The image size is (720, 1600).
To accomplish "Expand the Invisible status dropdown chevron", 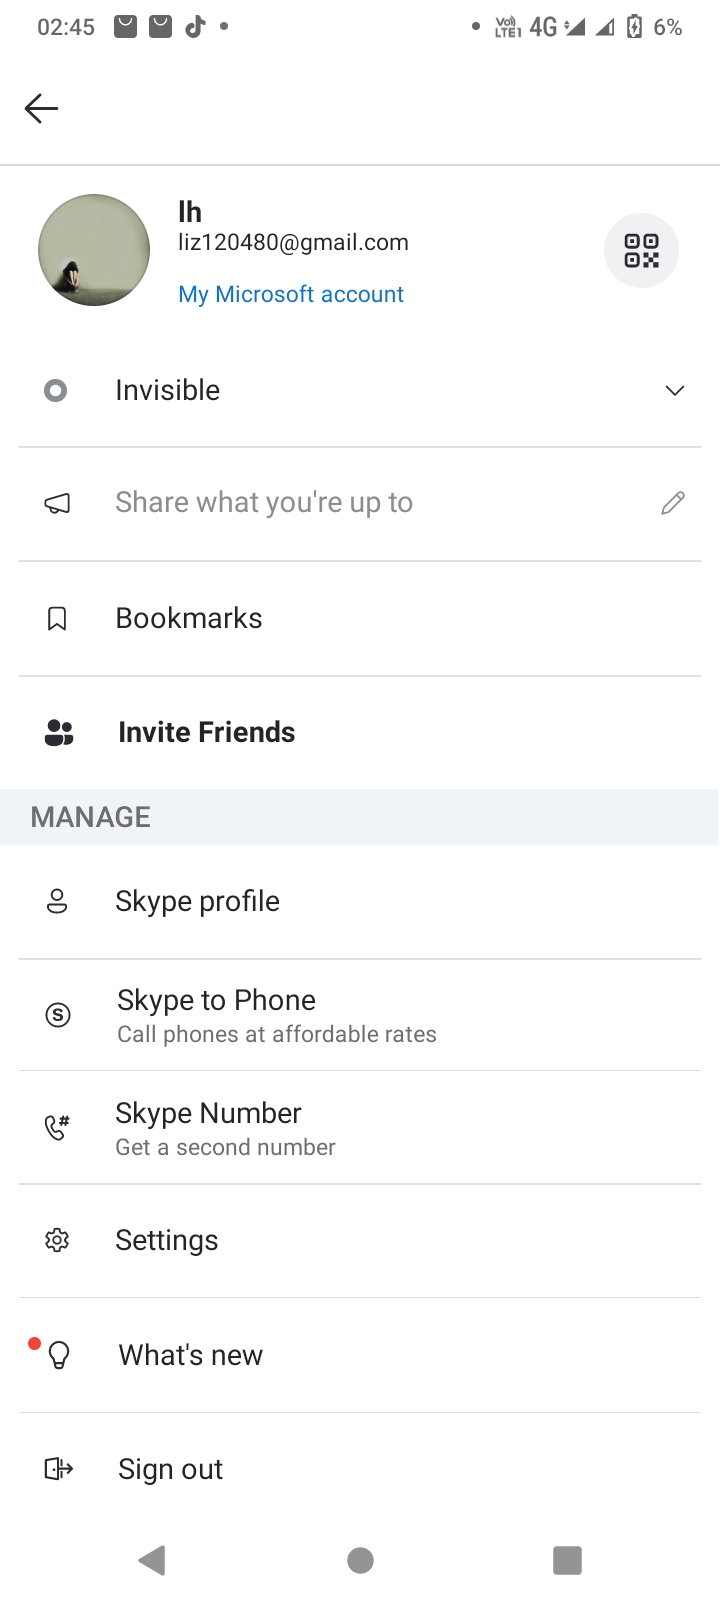I will pyautogui.click(x=675, y=391).
